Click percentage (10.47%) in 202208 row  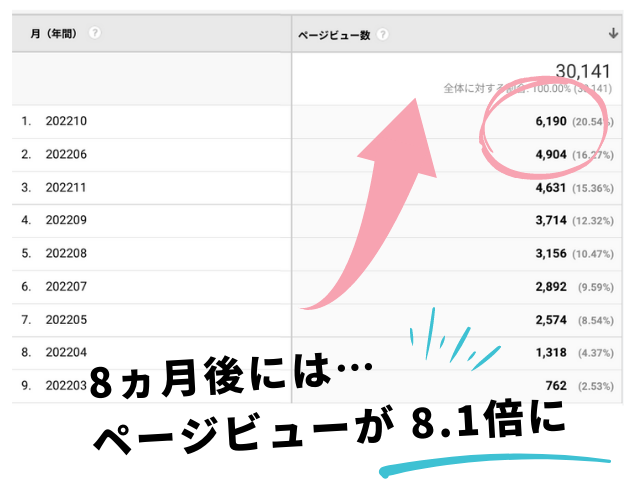tap(593, 254)
